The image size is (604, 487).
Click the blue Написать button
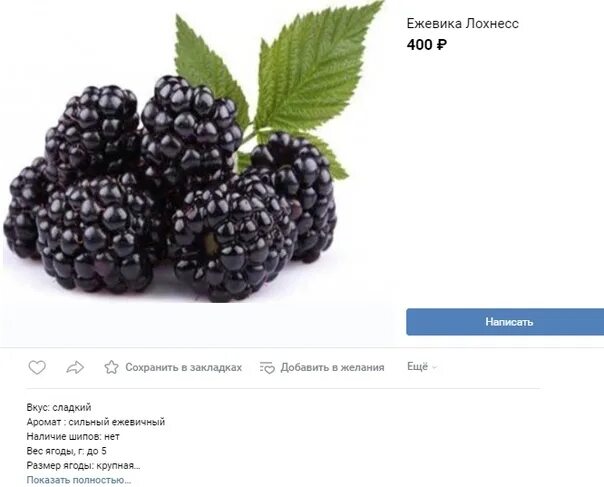(x=505, y=322)
